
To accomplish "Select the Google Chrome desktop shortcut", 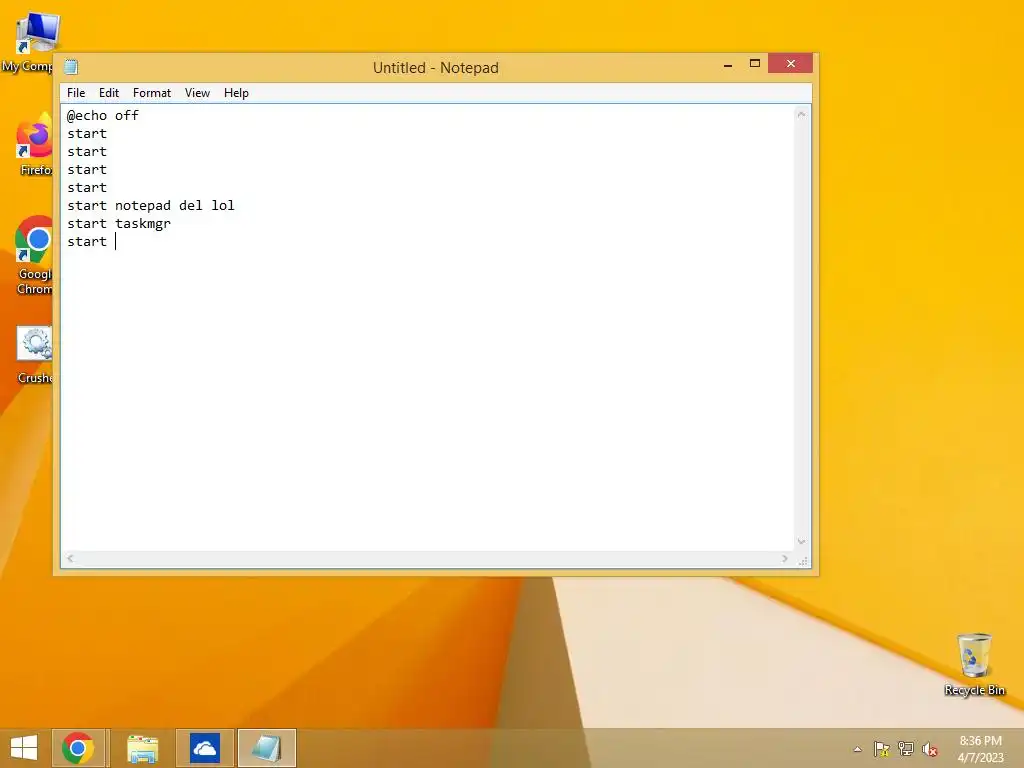I will [33, 255].
